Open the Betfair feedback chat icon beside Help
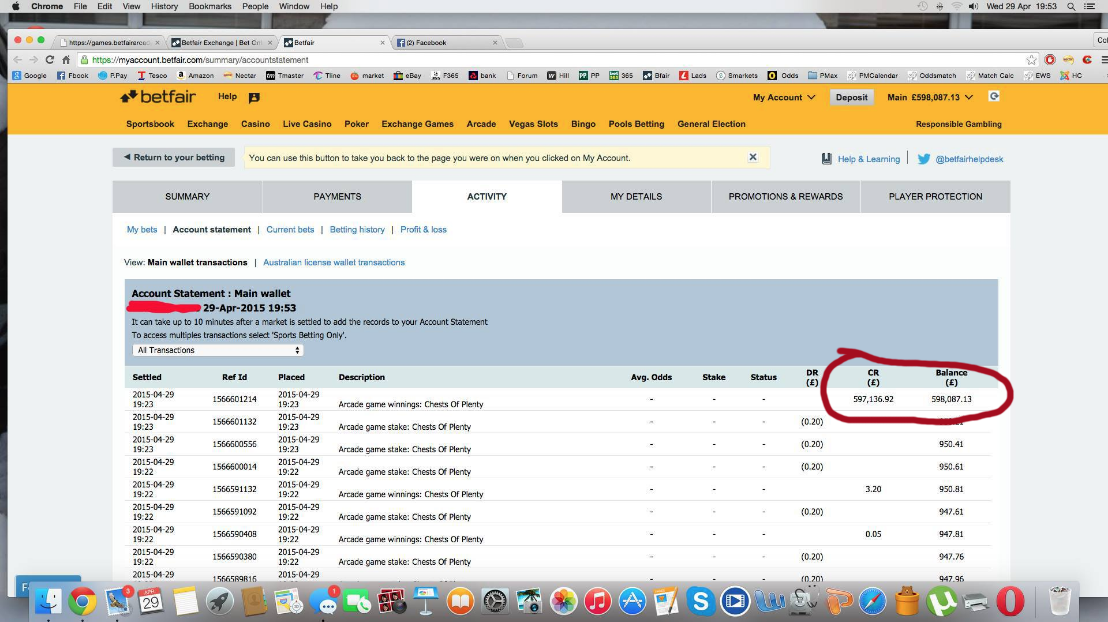Screen dimensions: 1108x622 254,98
